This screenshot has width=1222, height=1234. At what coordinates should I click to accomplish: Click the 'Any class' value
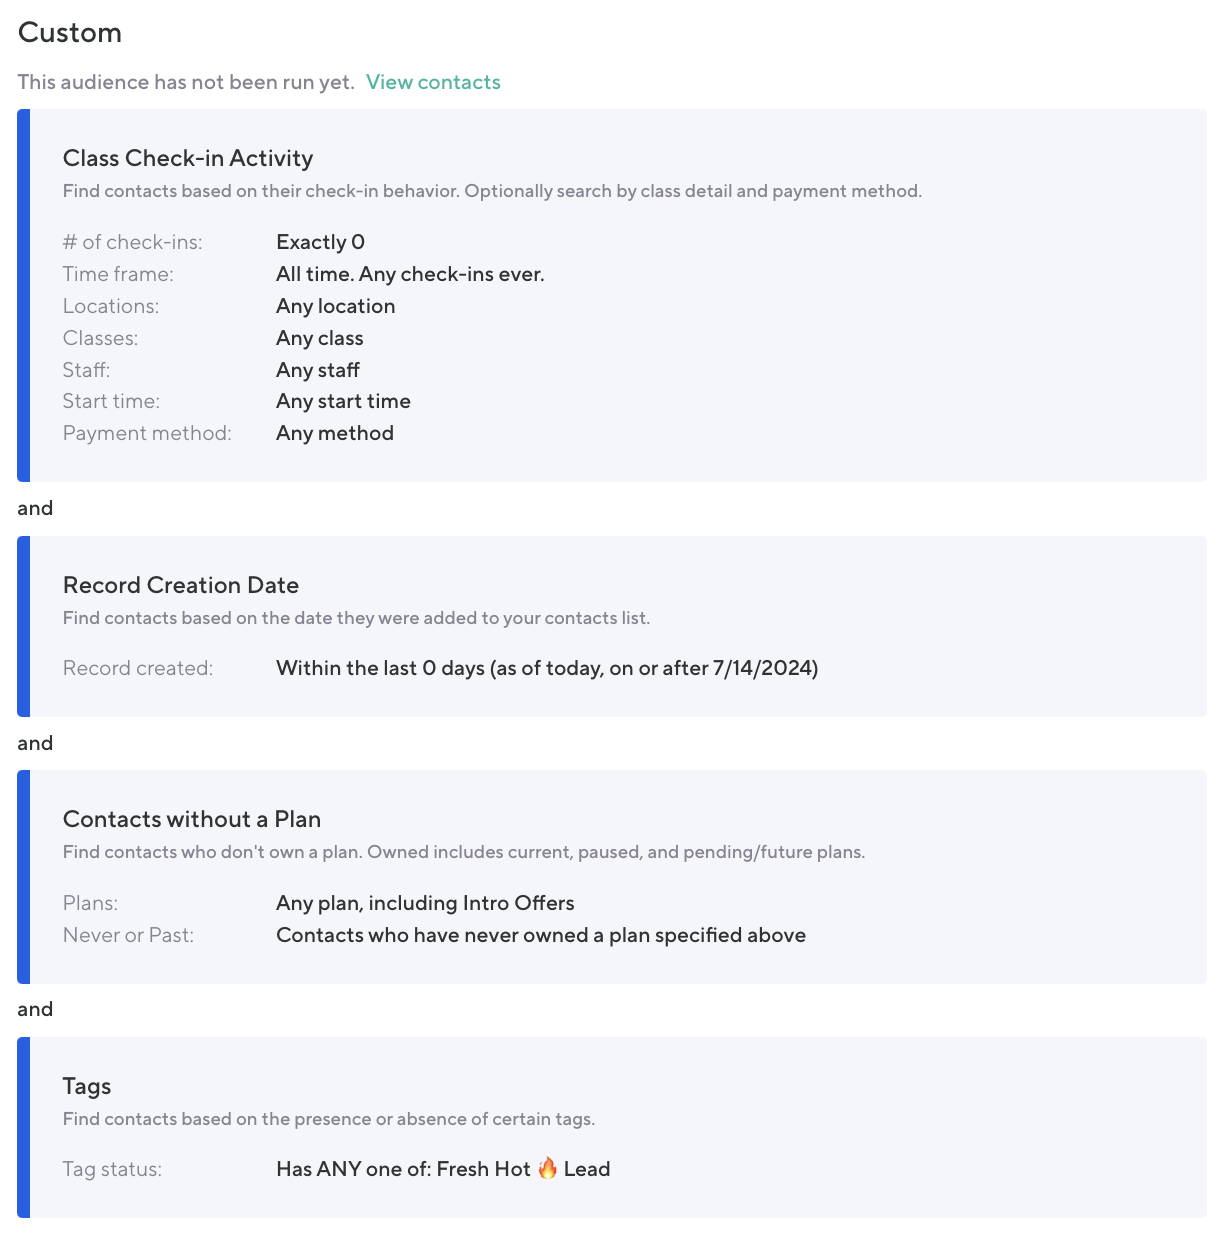(x=319, y=338)
